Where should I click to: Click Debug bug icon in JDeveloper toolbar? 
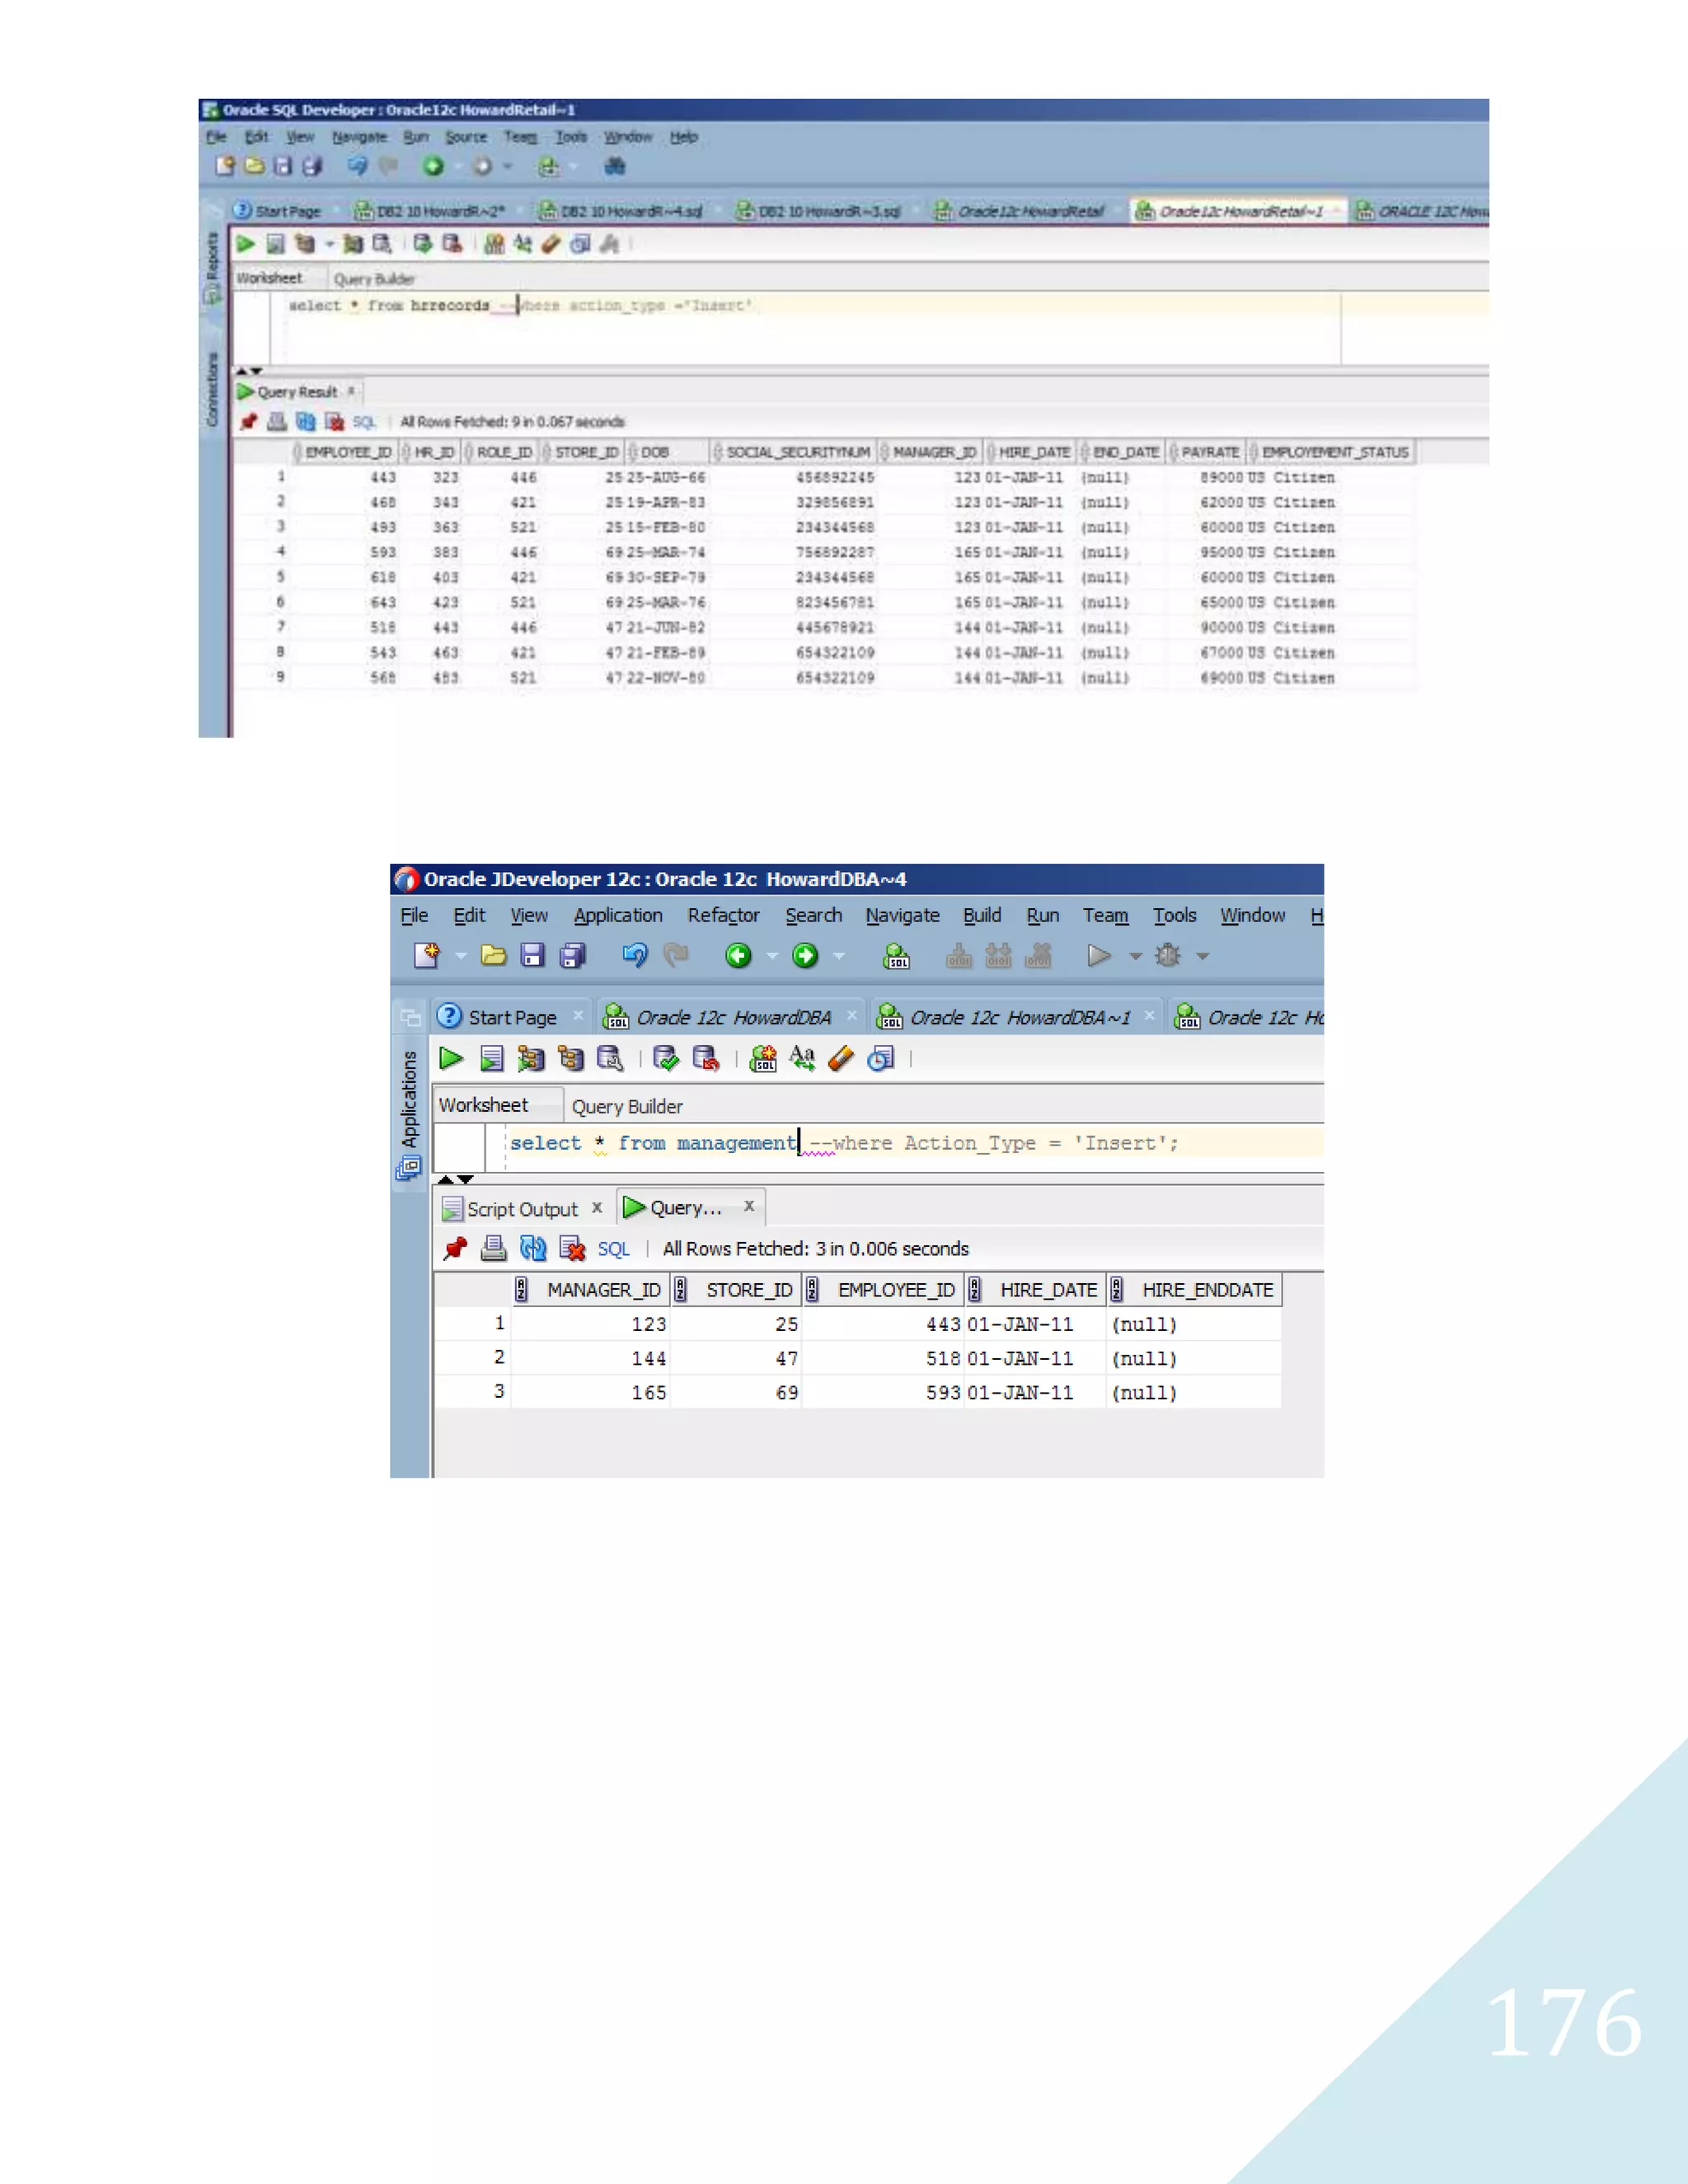[1168, 955]
